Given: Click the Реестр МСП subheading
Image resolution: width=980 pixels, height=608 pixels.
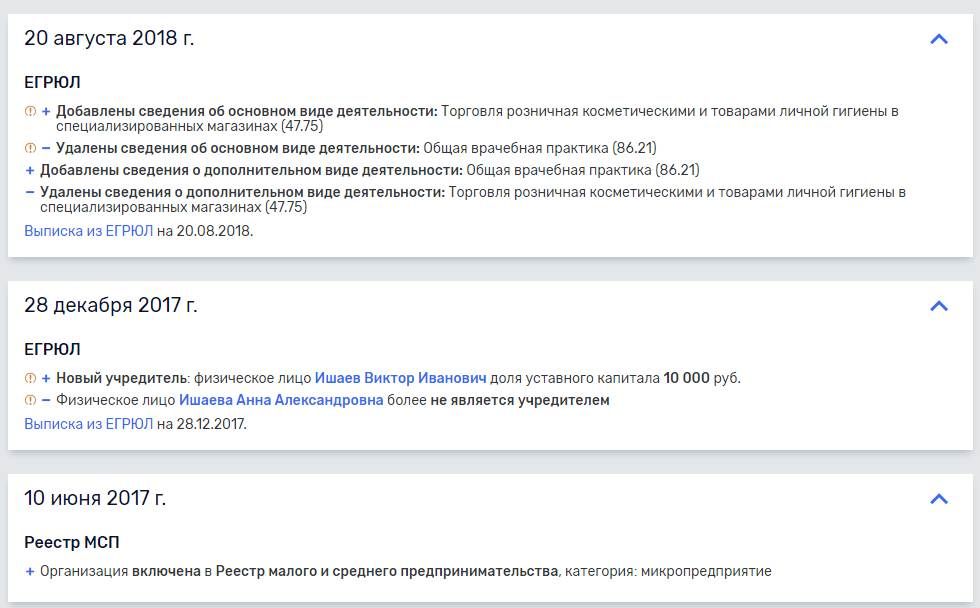Looking at the screenshot, I should point(71,542).
